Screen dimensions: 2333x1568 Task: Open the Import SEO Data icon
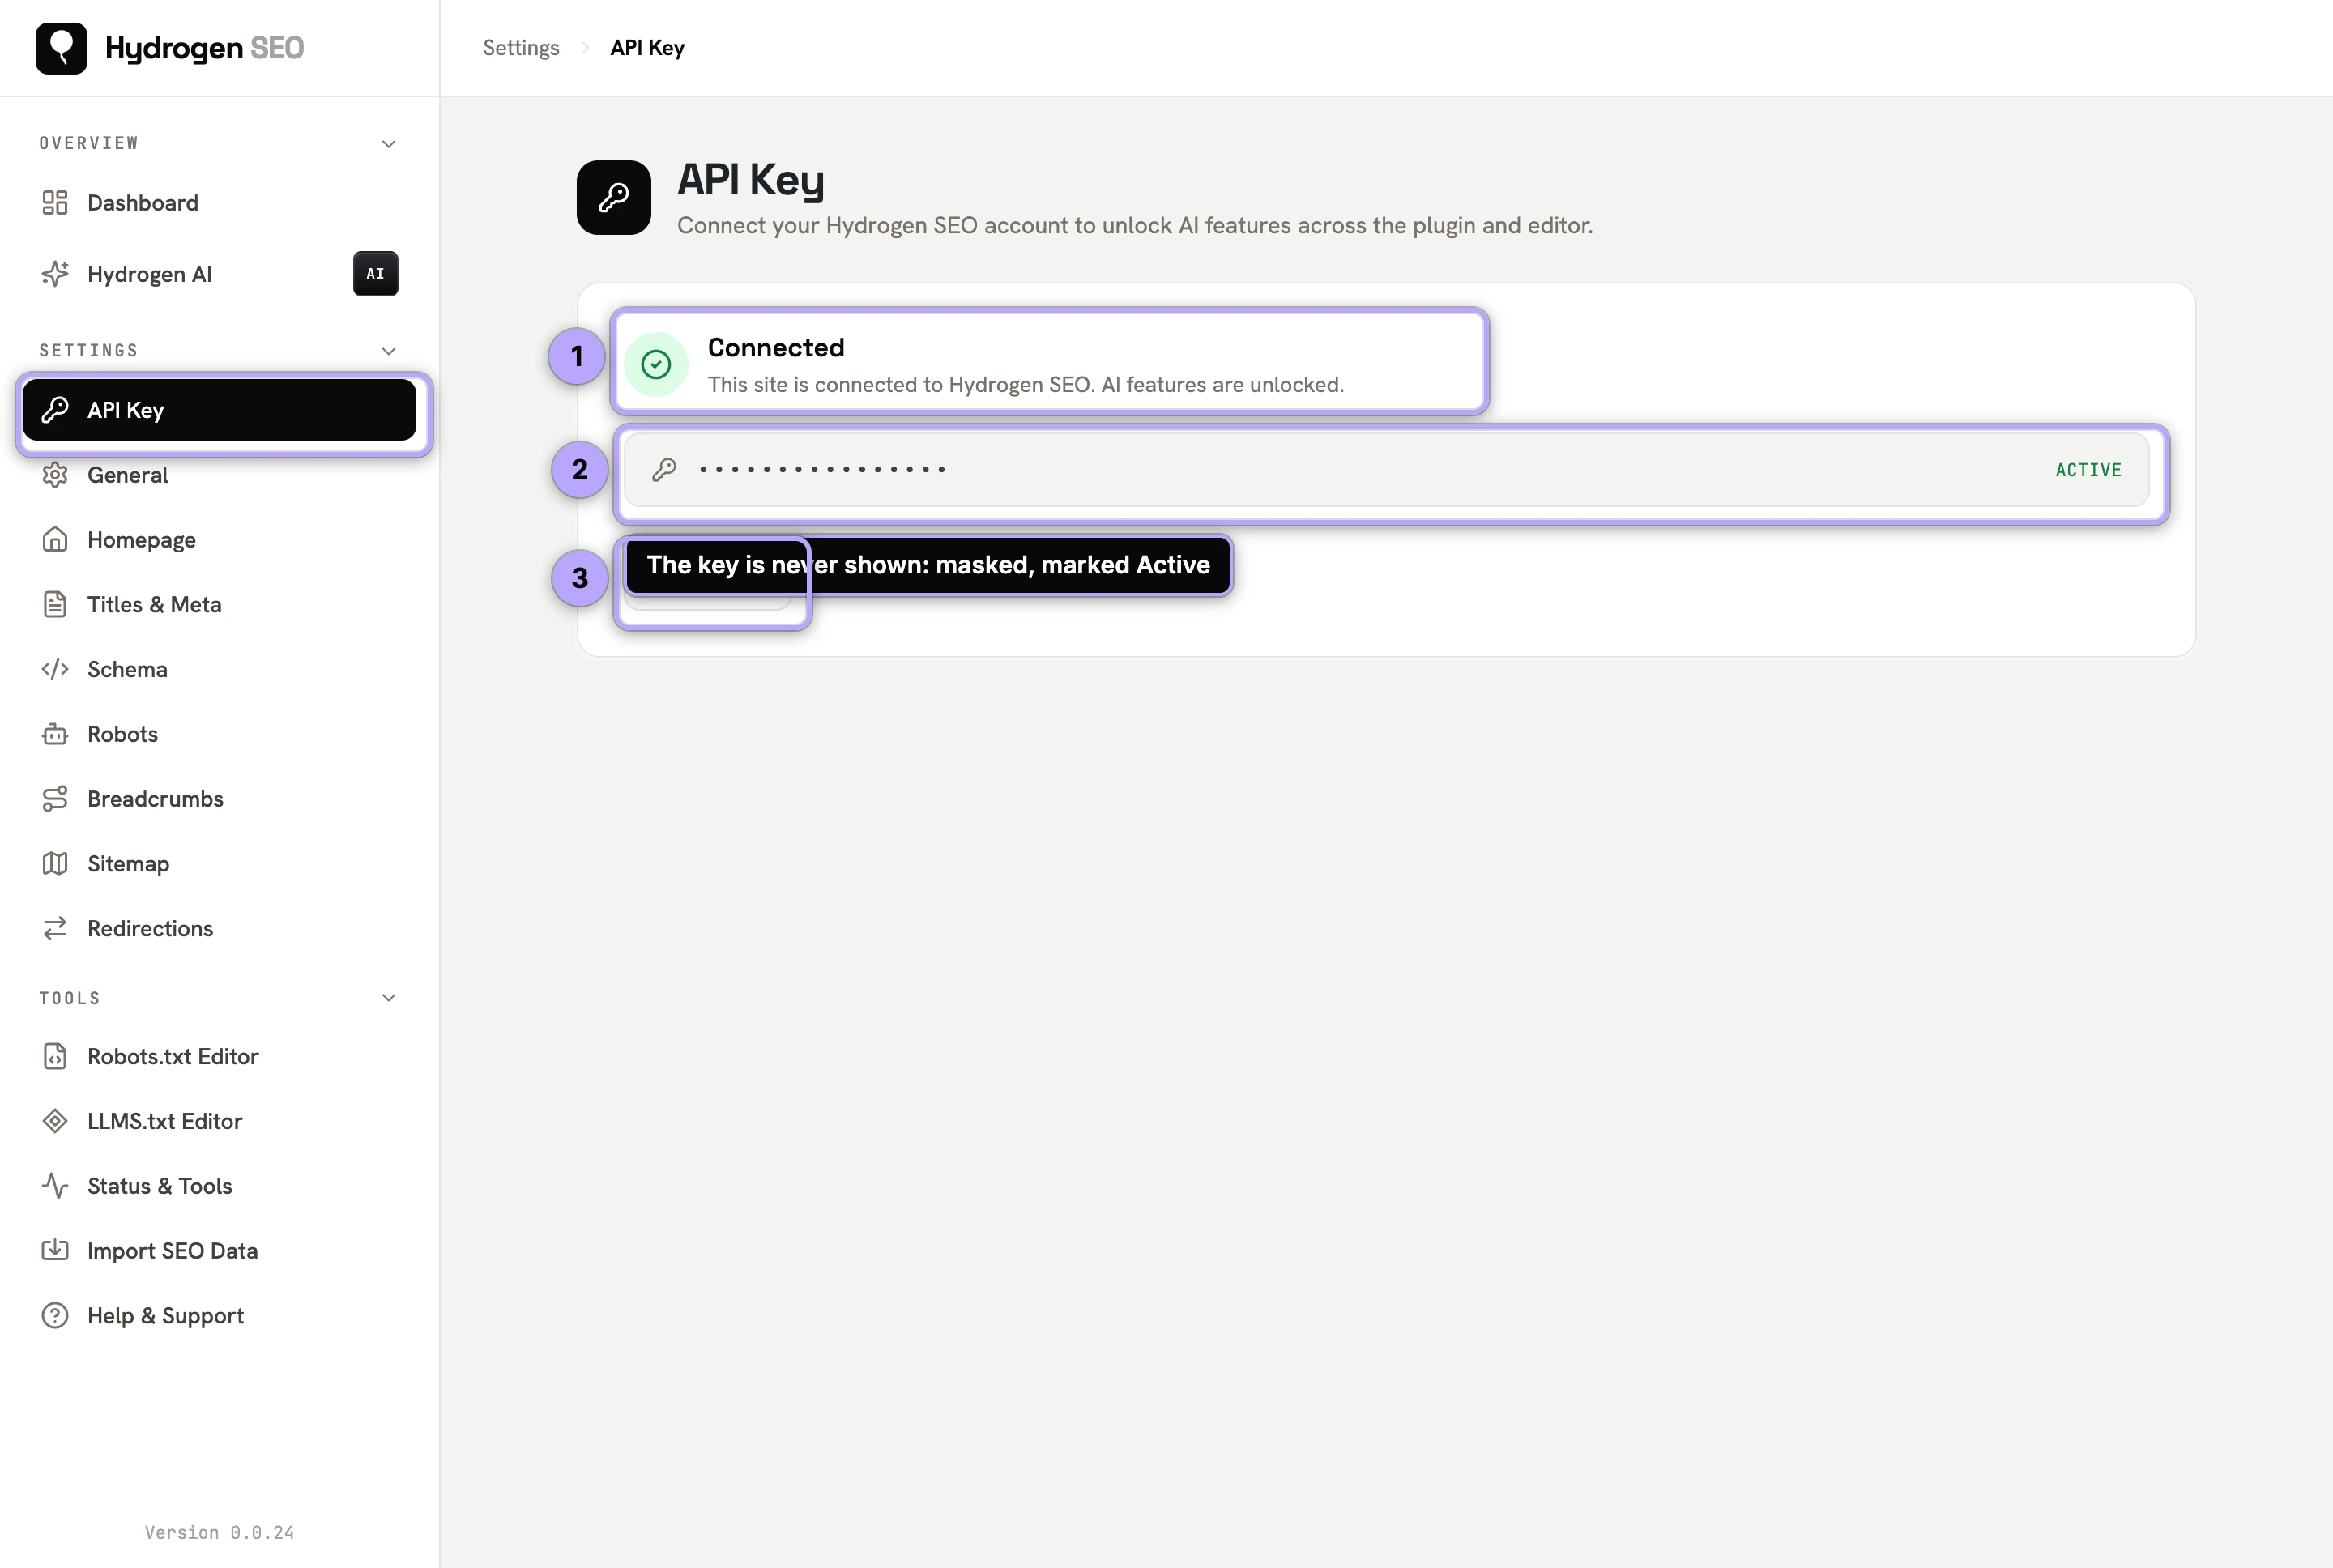coord(55,1251)
